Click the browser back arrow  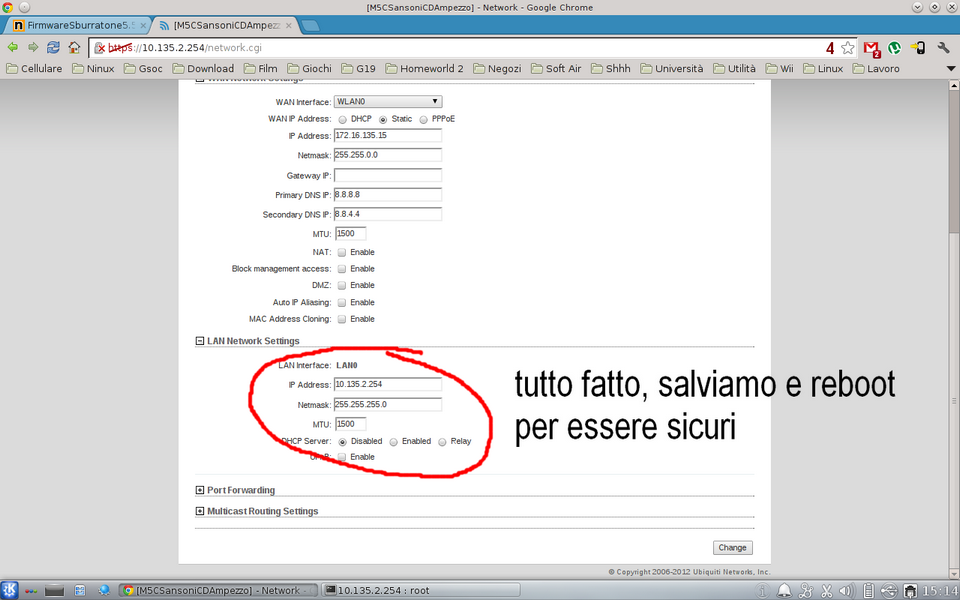point(13,47)
